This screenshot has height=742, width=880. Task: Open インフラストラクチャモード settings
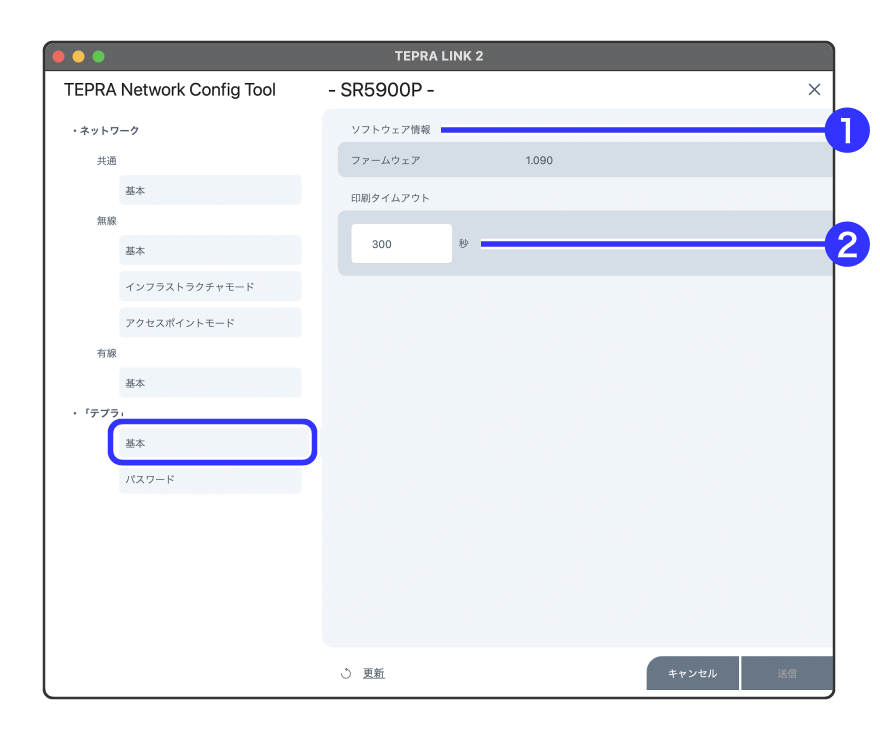click(x=210, y=287)
